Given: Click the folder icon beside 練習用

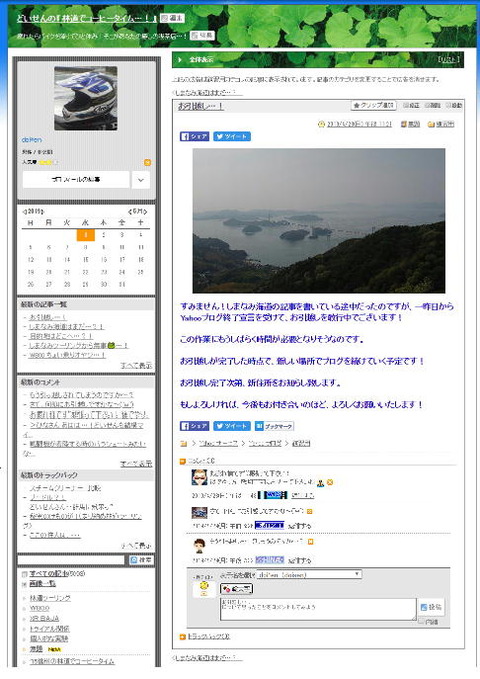Looking at the screenshot, I should (x=431, y=124).
